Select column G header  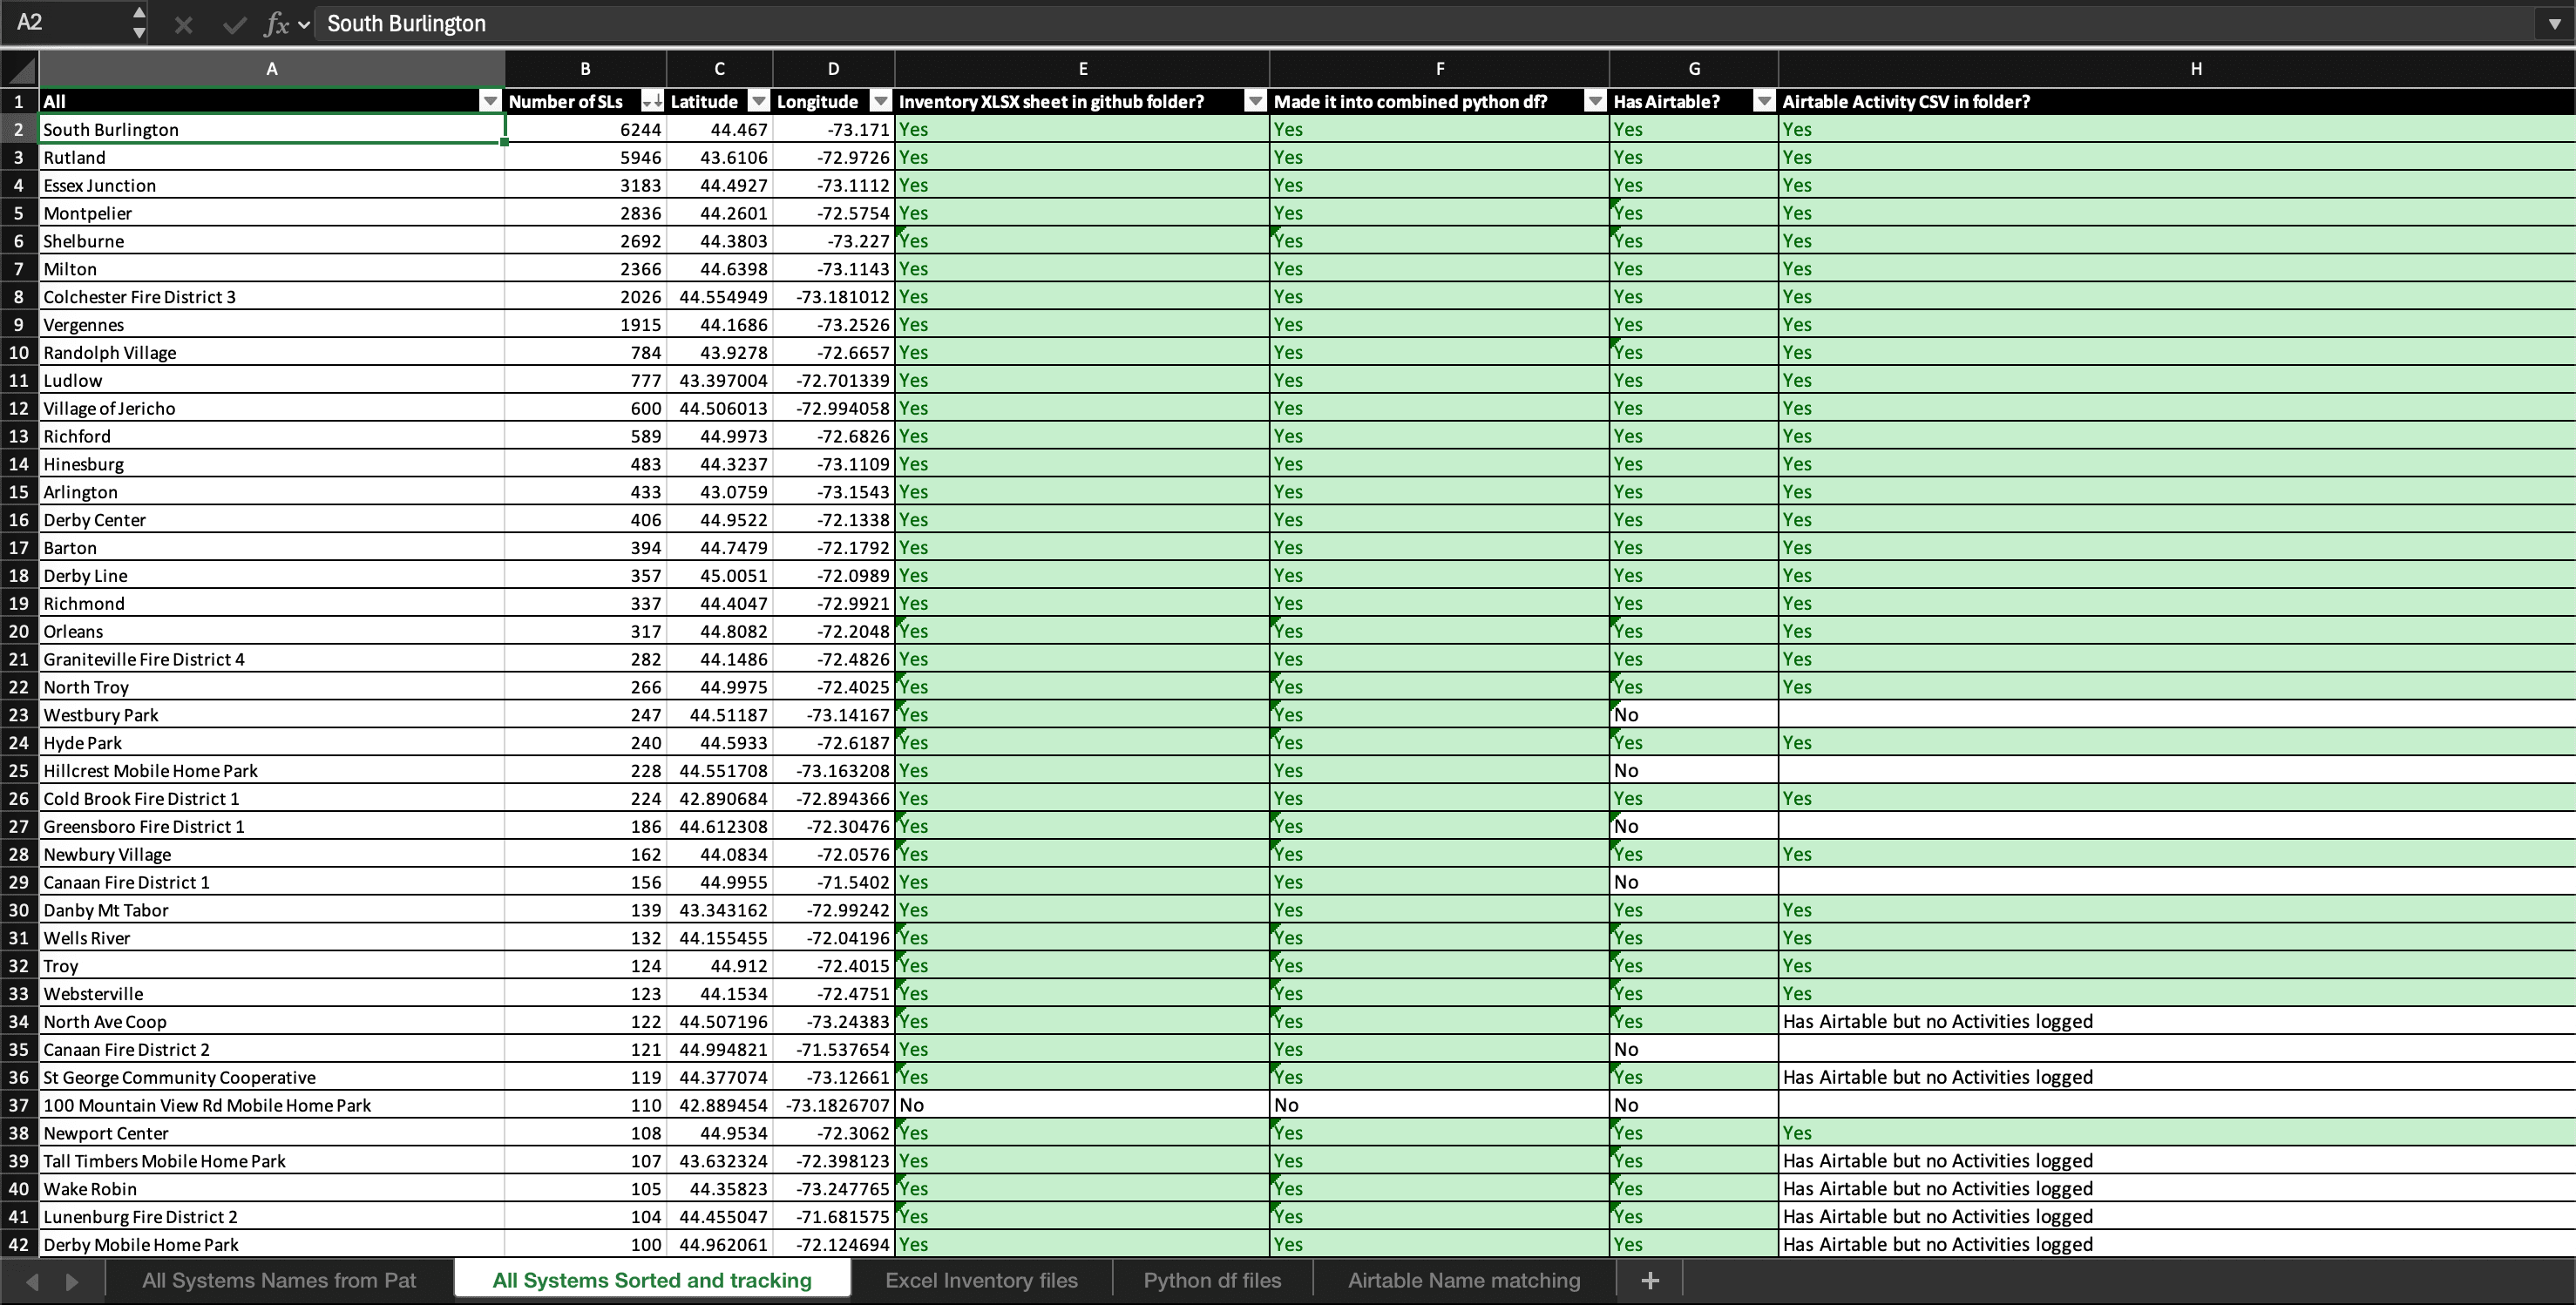click(1693, 69)
